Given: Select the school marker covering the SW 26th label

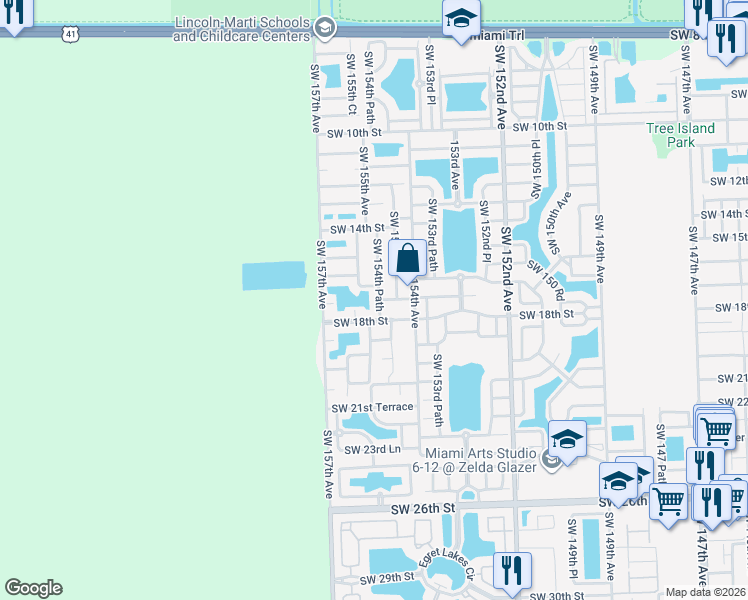Looking at the screenshot, I should coord(618,481).
